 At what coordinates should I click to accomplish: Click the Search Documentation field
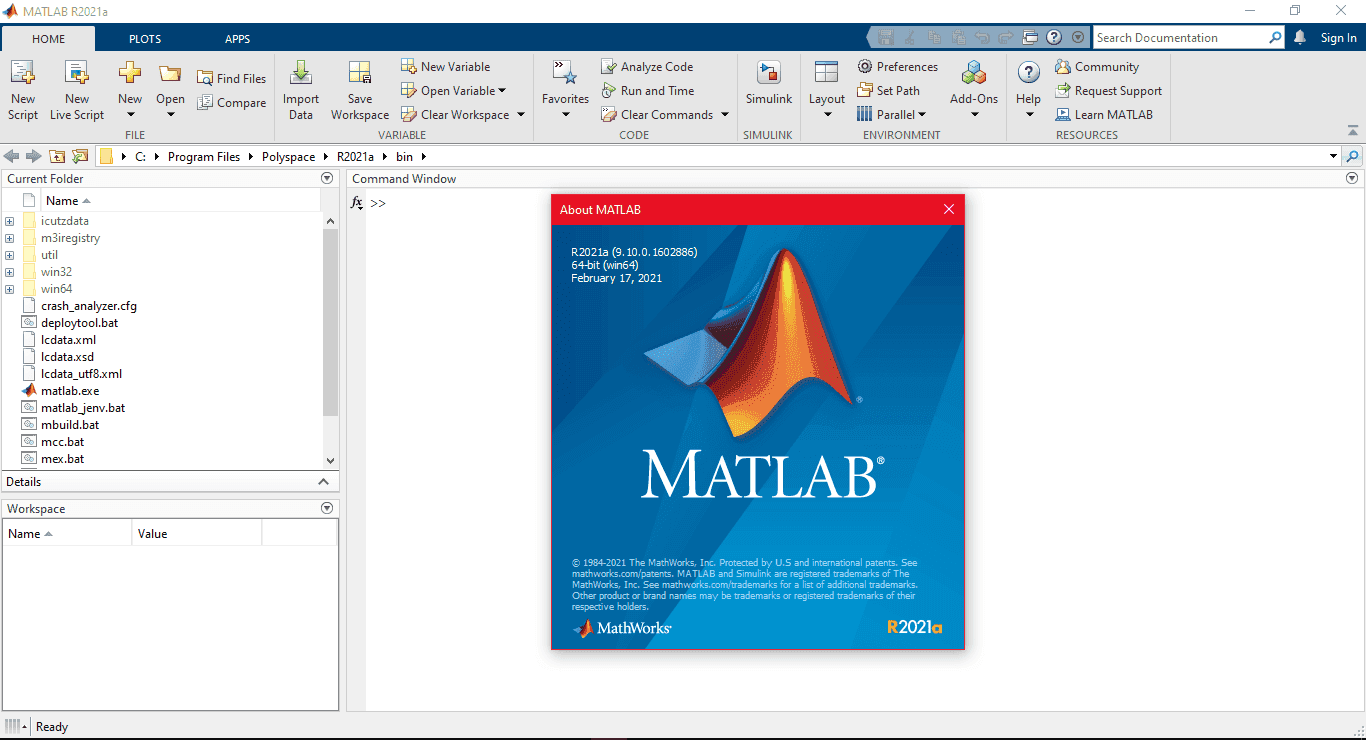tap(1180, 37)
